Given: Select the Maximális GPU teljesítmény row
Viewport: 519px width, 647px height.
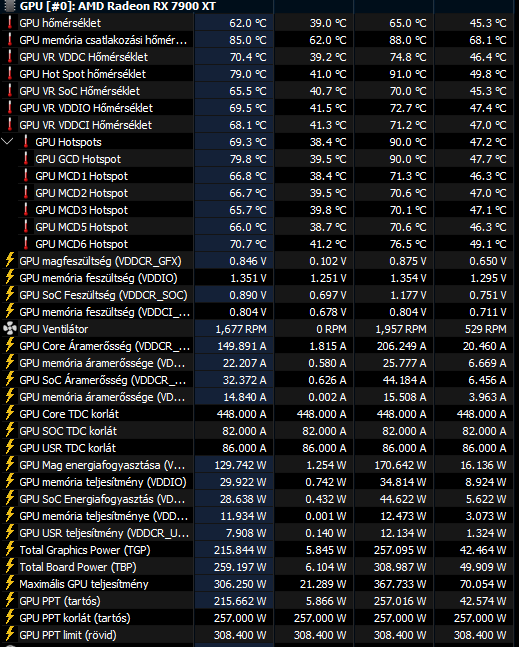Looking at the screenshot, I should pos(260,584).
